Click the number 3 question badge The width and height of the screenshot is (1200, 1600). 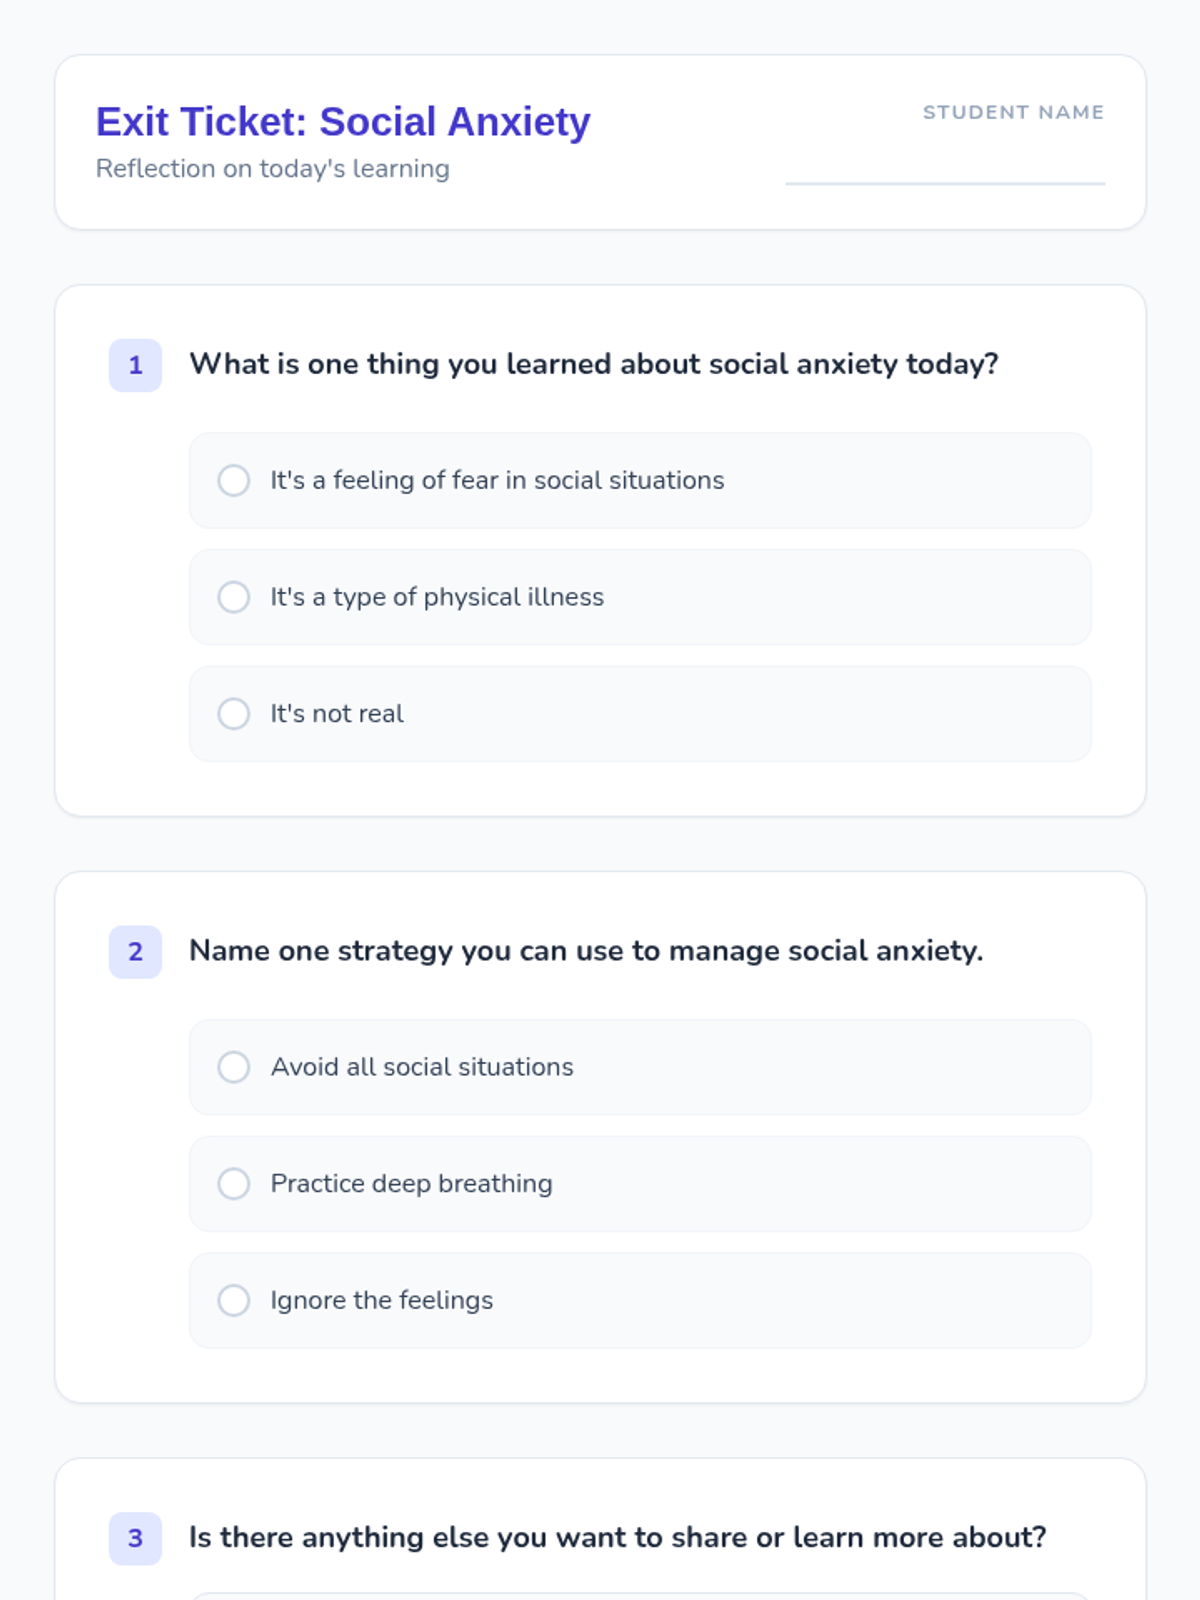pyautogui.click(x=136, y=1538)
